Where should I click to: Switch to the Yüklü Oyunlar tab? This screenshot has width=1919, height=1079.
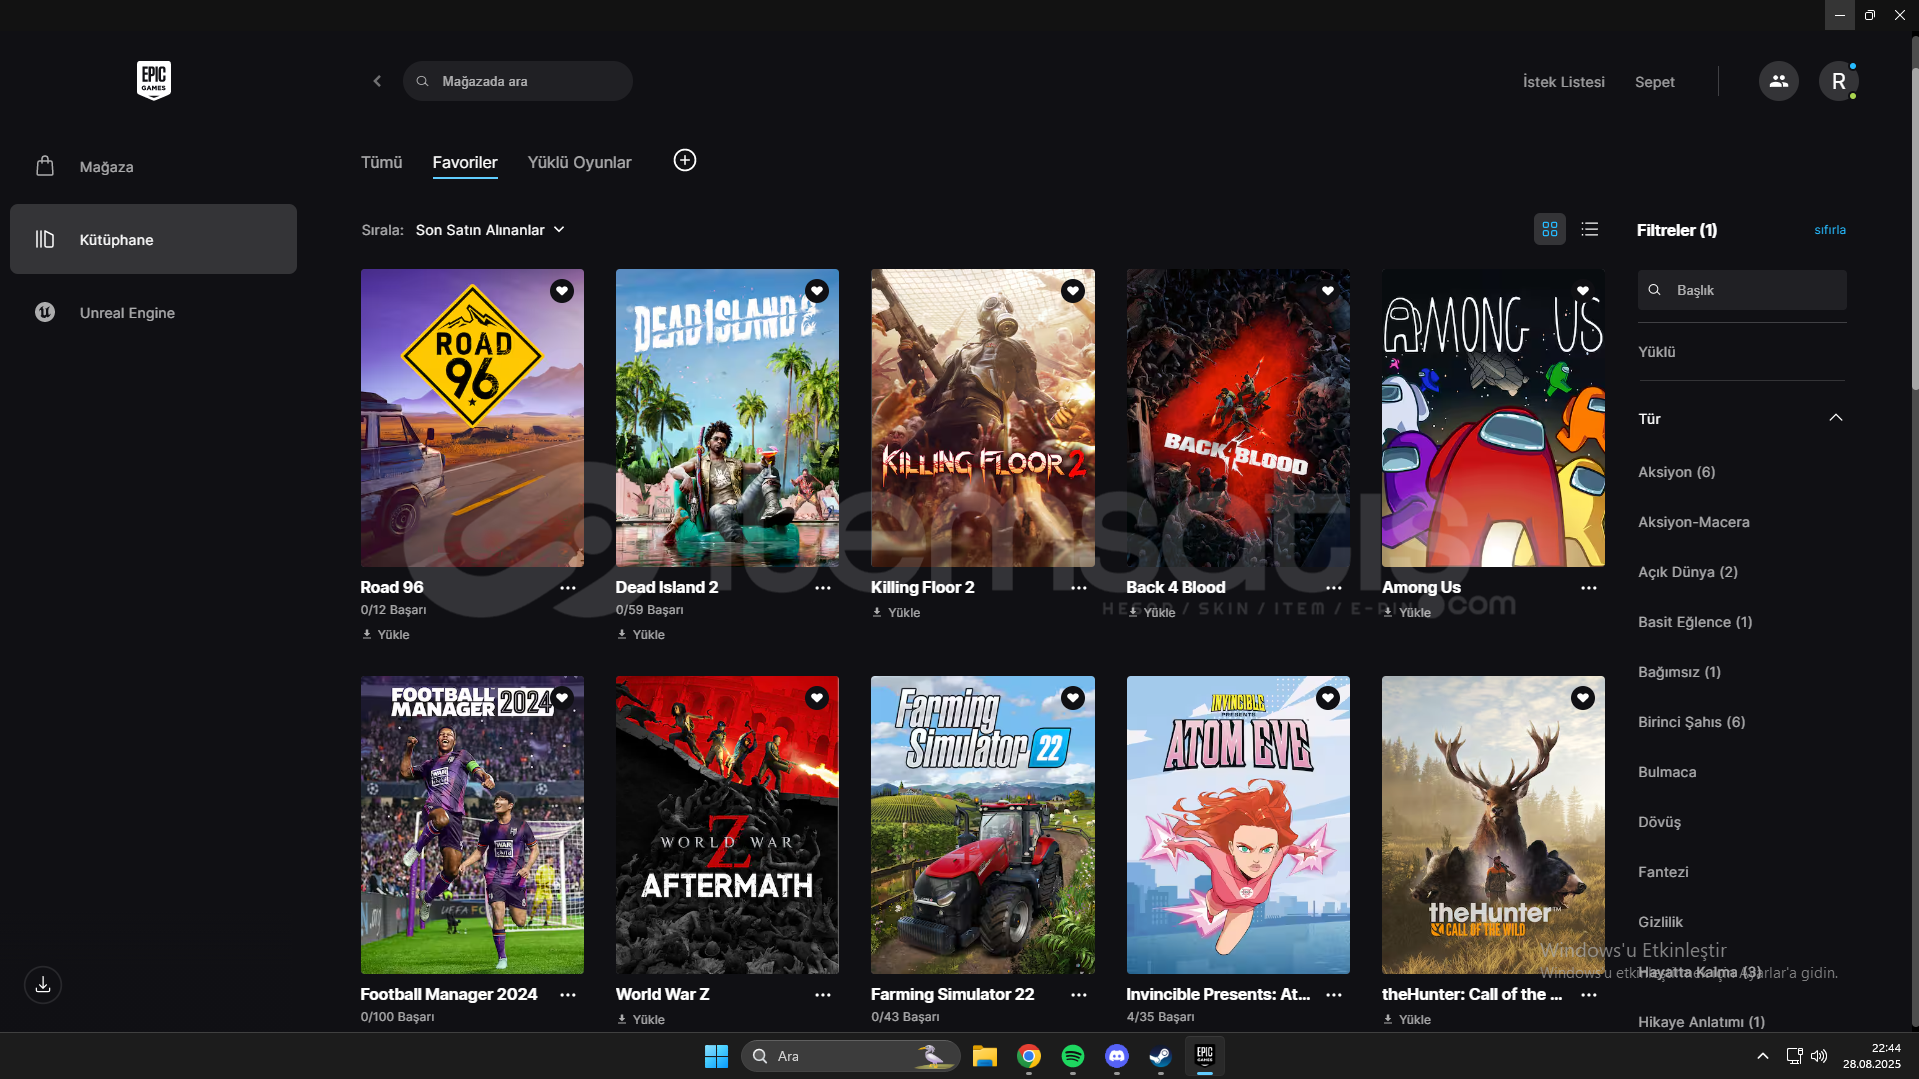(x=580, y=162)
